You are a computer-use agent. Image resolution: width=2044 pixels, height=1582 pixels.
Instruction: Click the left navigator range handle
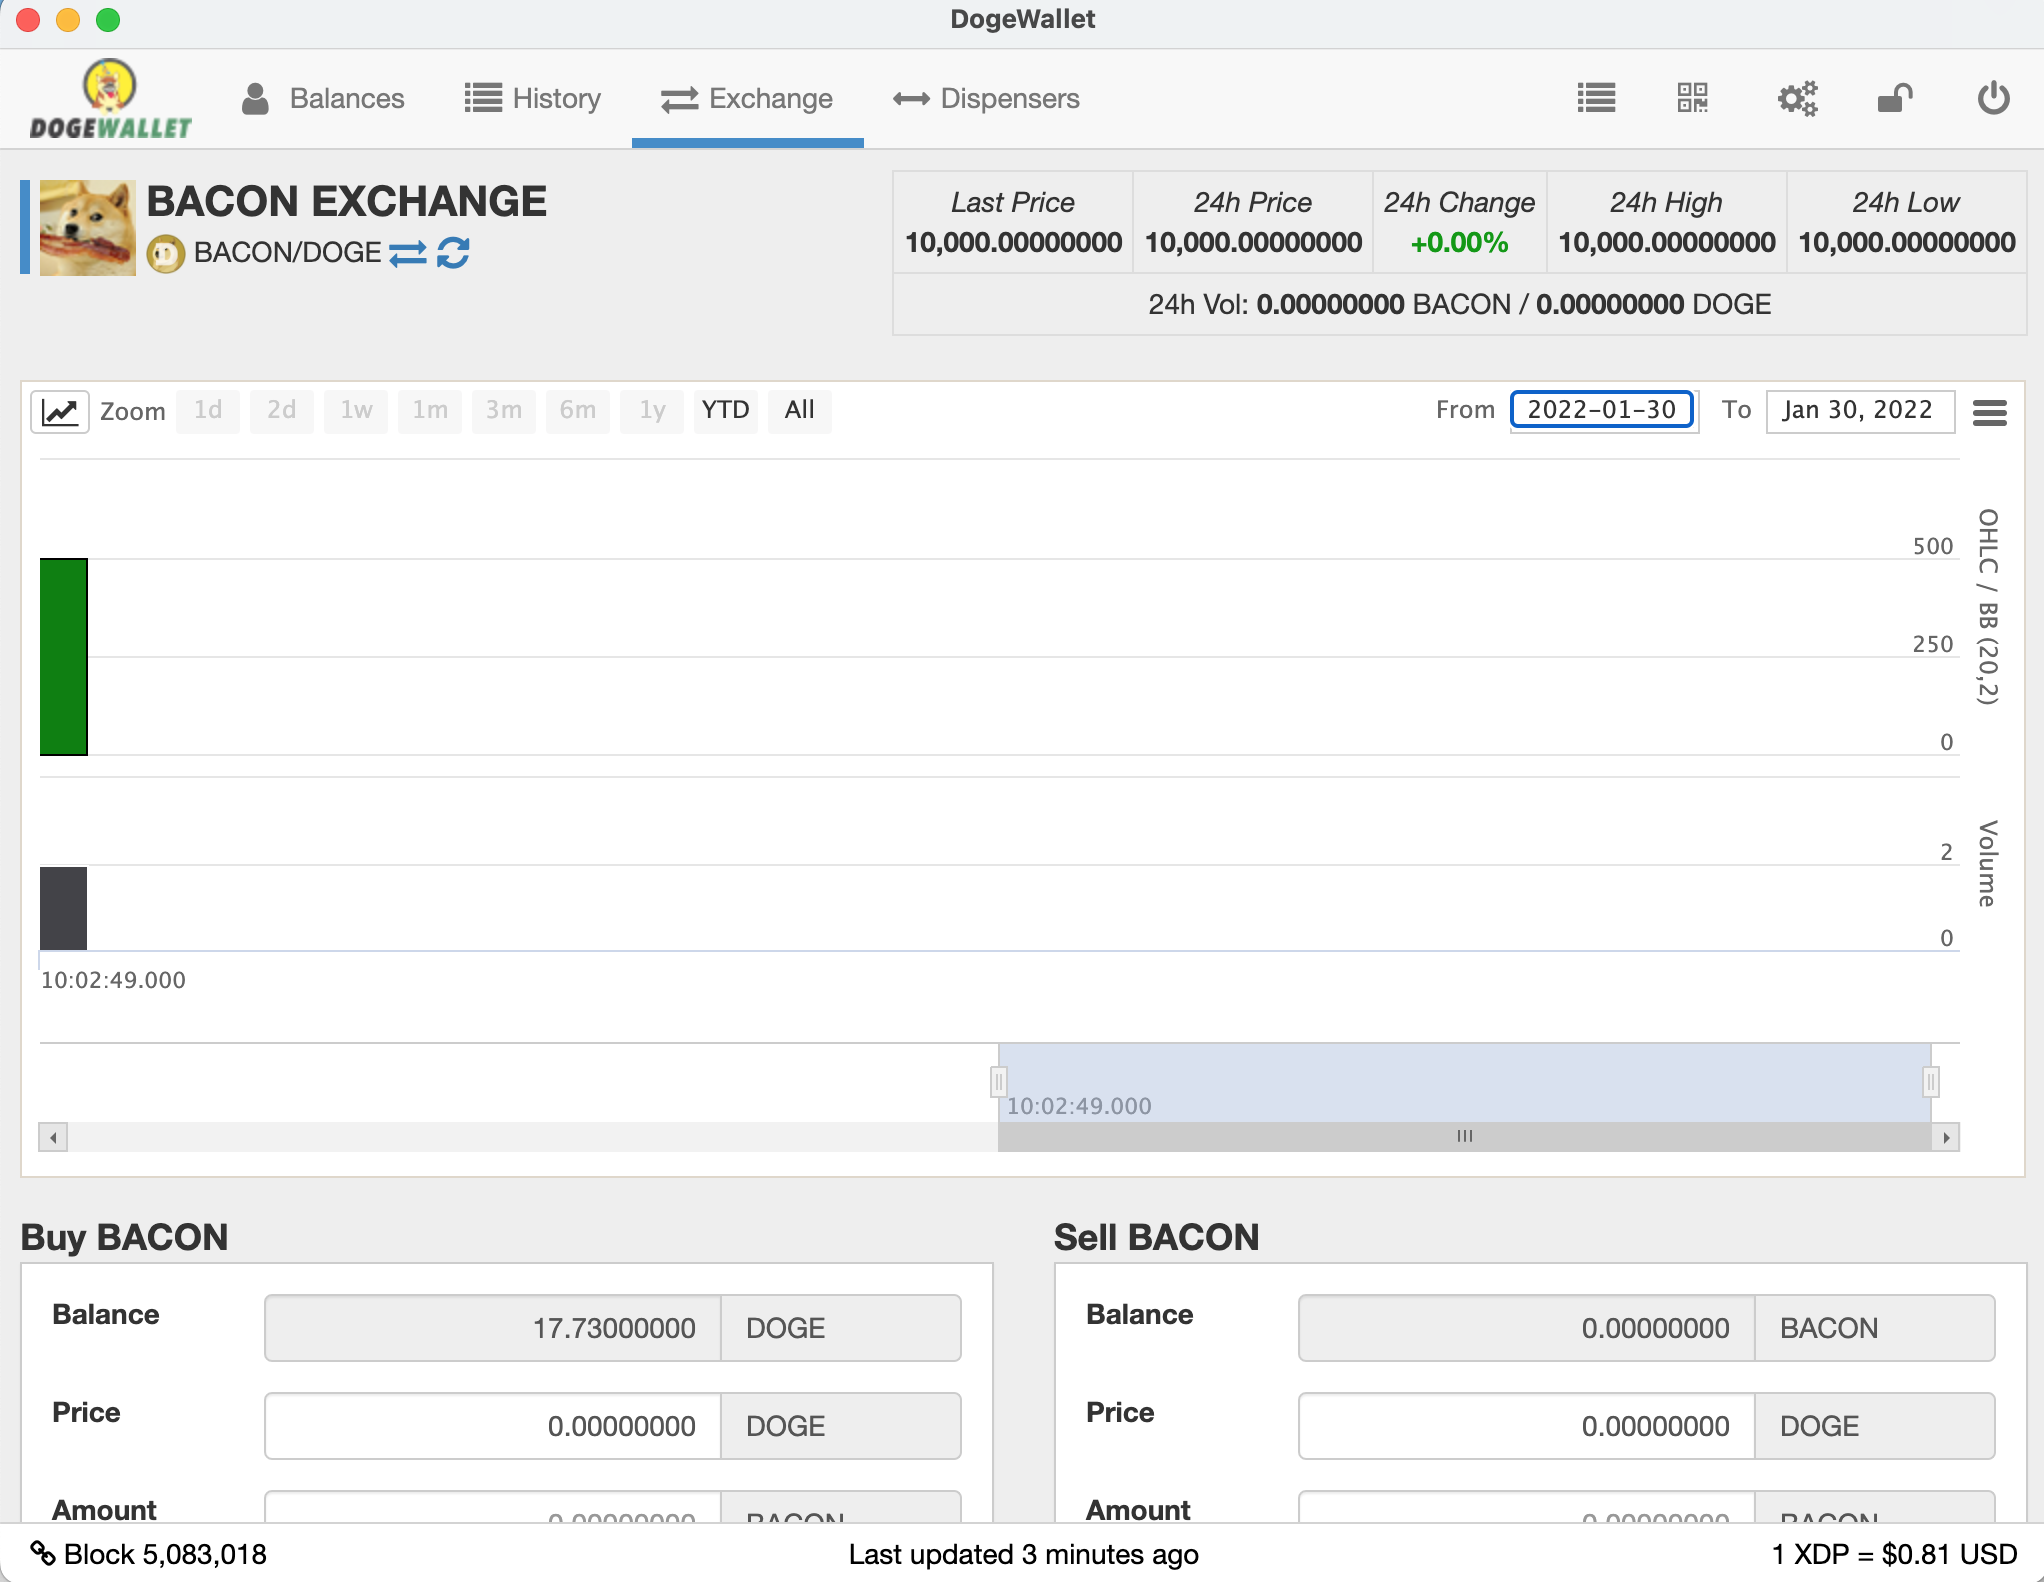click(x=998, y=1081)
